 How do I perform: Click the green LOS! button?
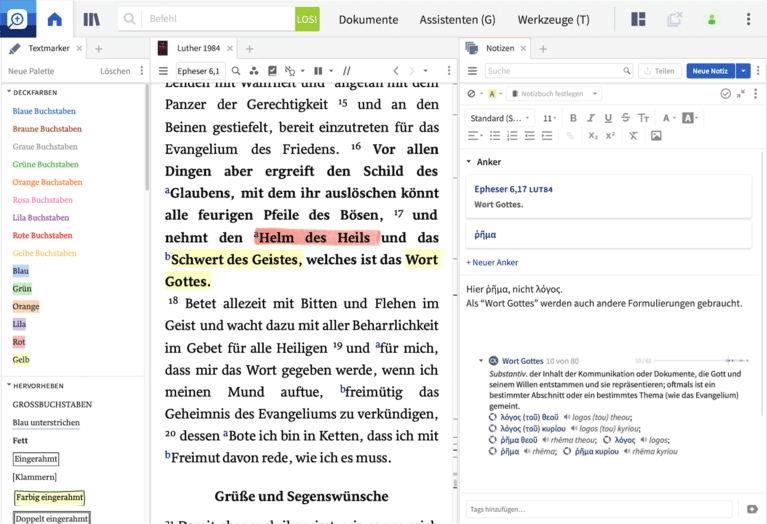click(x=307, y=19)
